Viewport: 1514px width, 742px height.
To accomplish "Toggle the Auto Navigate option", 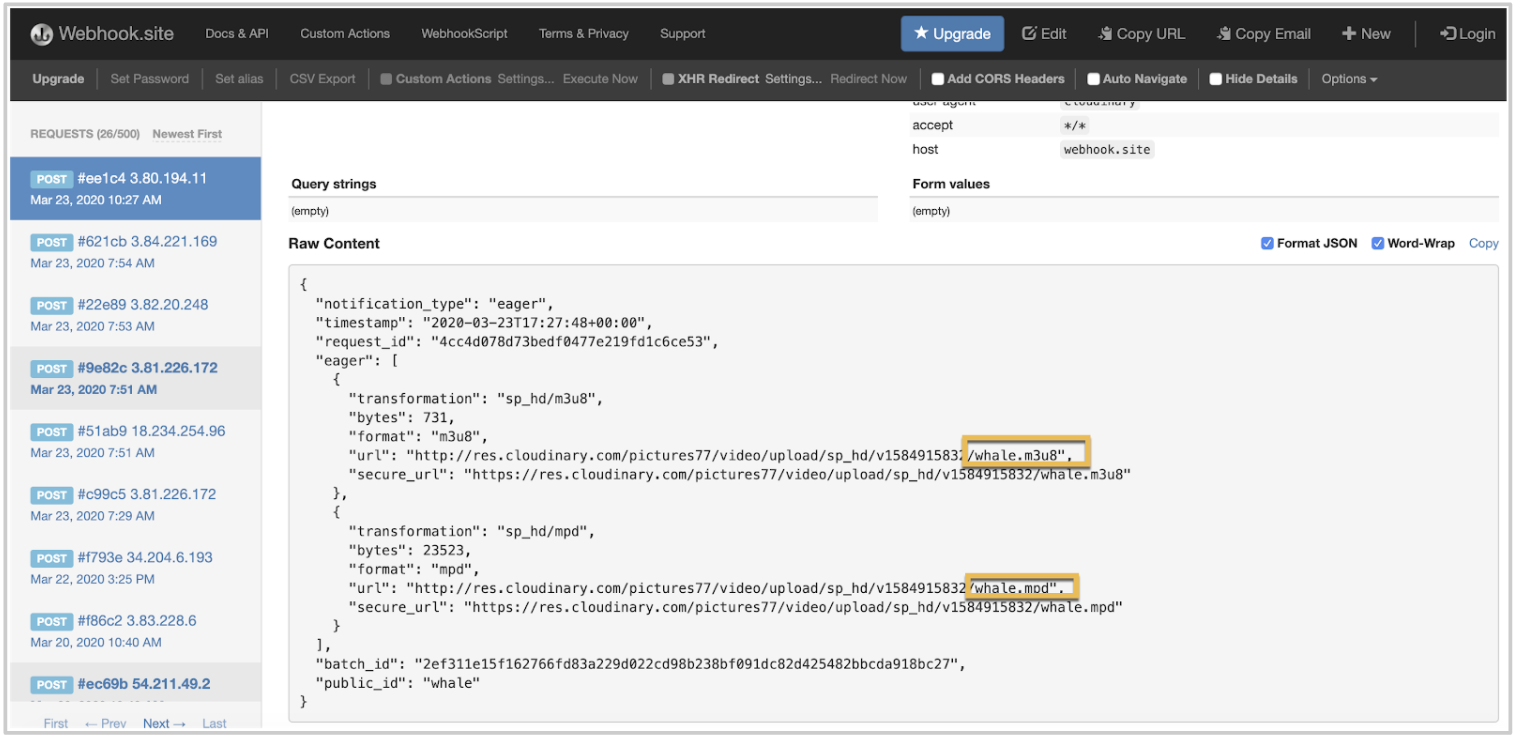I will click(x=1093, y=78).
